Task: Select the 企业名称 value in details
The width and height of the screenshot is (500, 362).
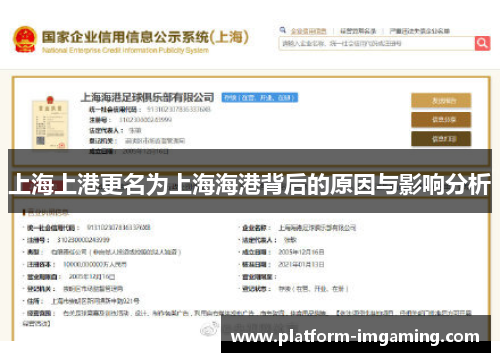Action: (317, 228)
